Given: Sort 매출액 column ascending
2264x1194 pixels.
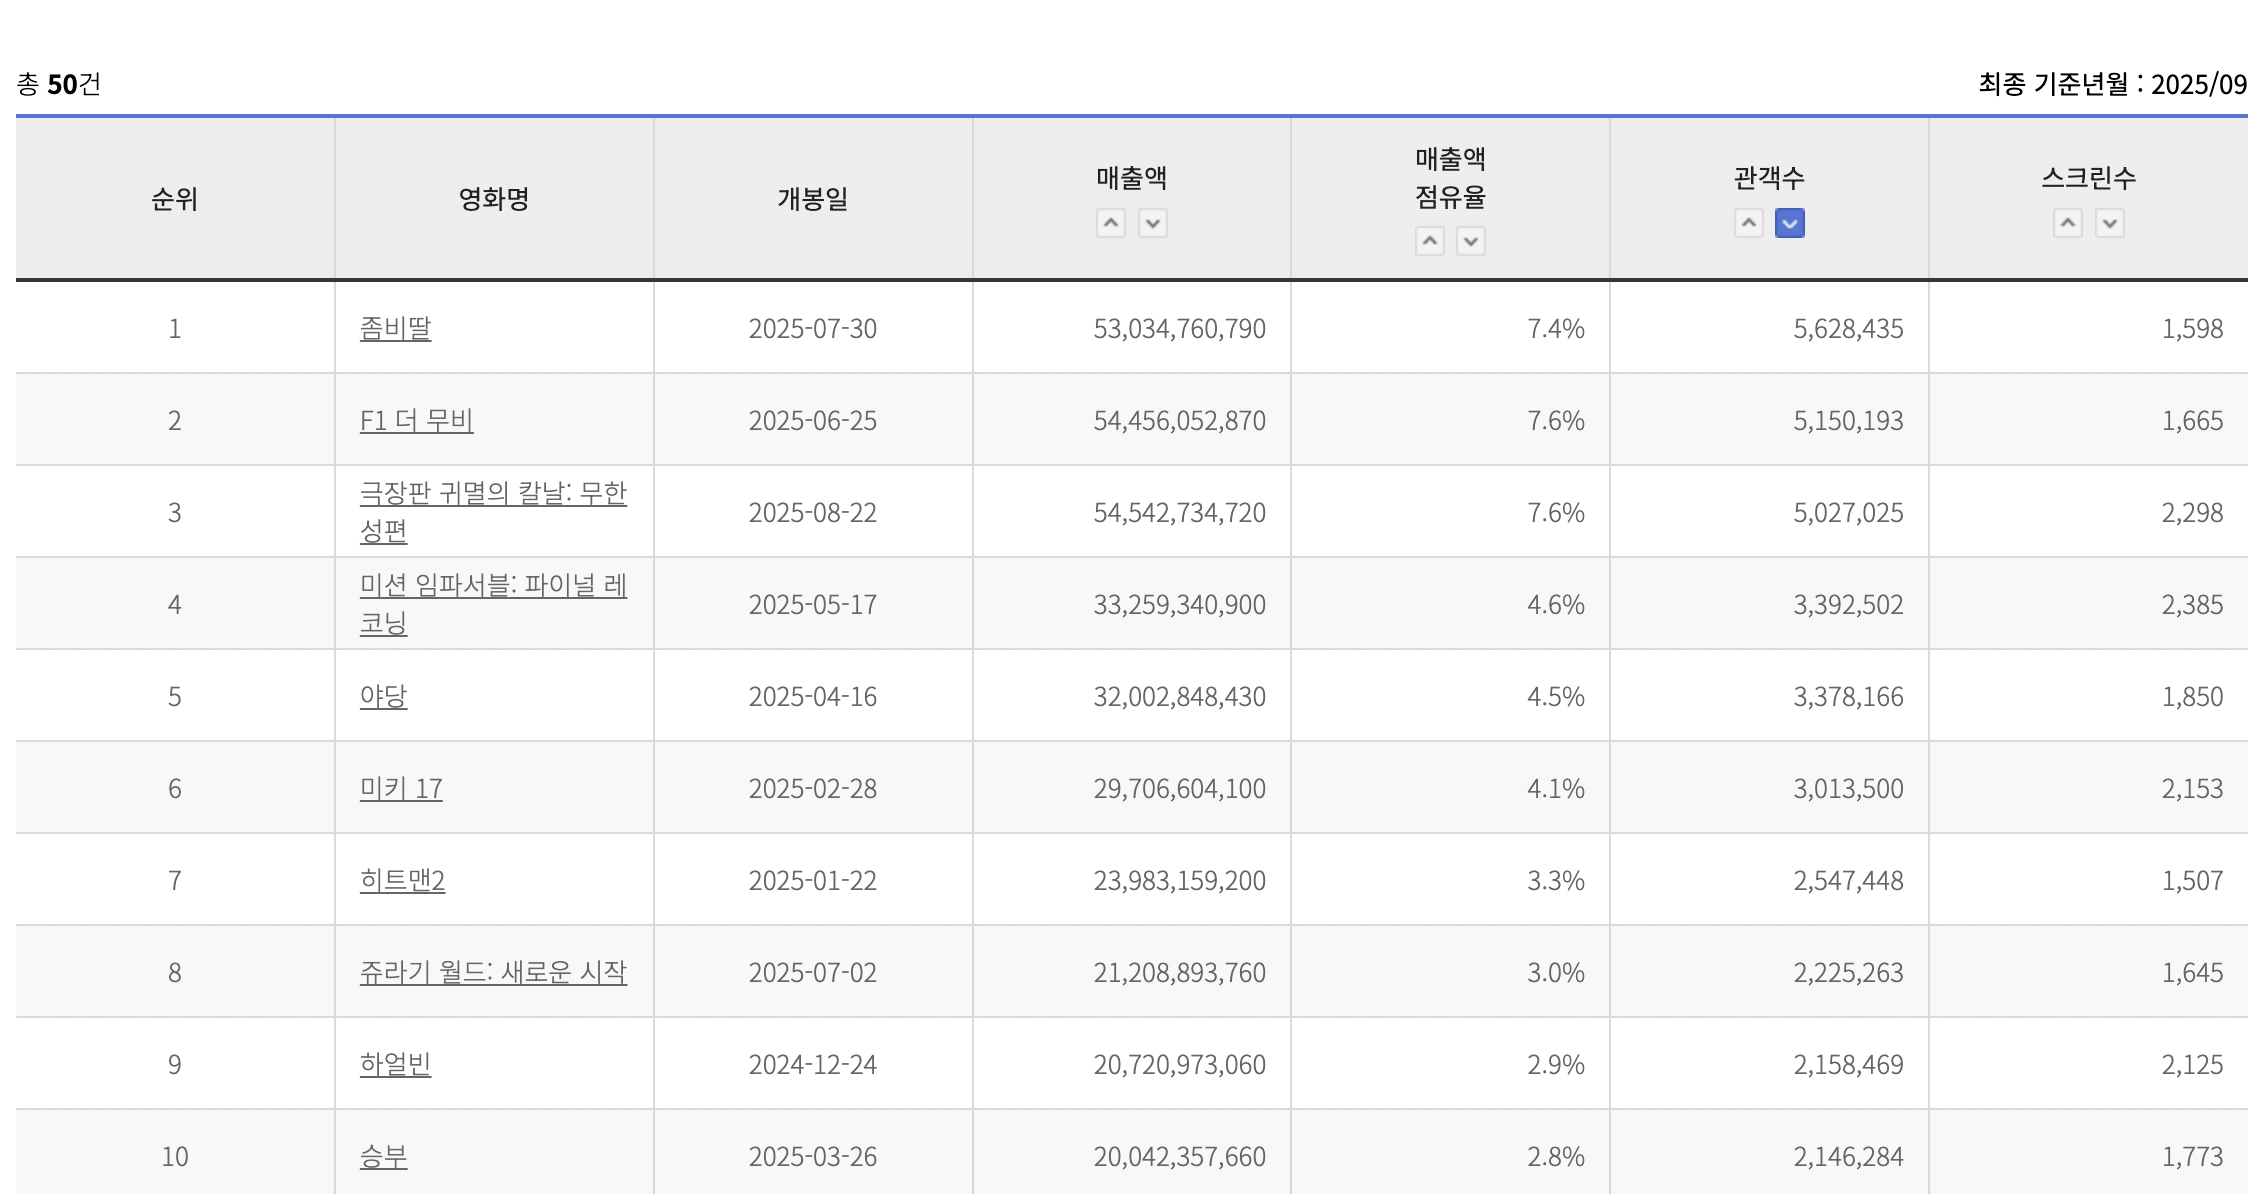Looking at the screenshot, I should [x=1110, y=223].
